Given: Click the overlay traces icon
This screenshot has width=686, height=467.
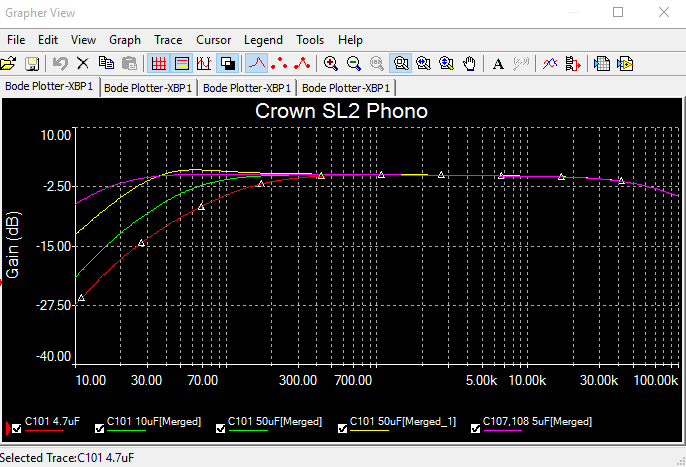Looking at the screenshot, I should coord(550,63).
